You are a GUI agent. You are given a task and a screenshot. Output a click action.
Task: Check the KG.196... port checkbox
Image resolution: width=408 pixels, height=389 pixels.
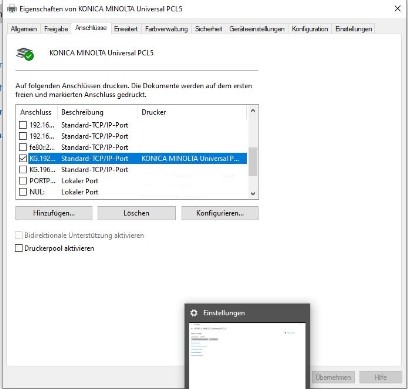coord(23,169)
